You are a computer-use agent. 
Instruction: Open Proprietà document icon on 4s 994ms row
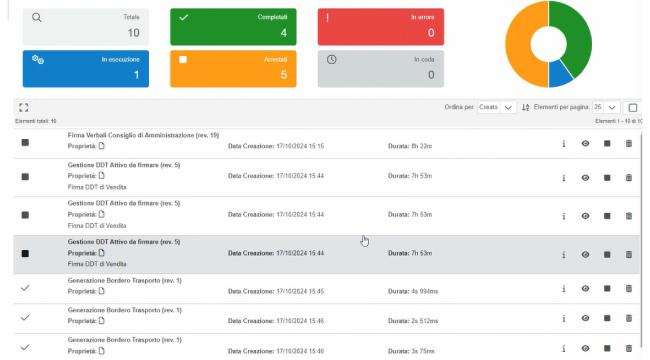[102, 291]
